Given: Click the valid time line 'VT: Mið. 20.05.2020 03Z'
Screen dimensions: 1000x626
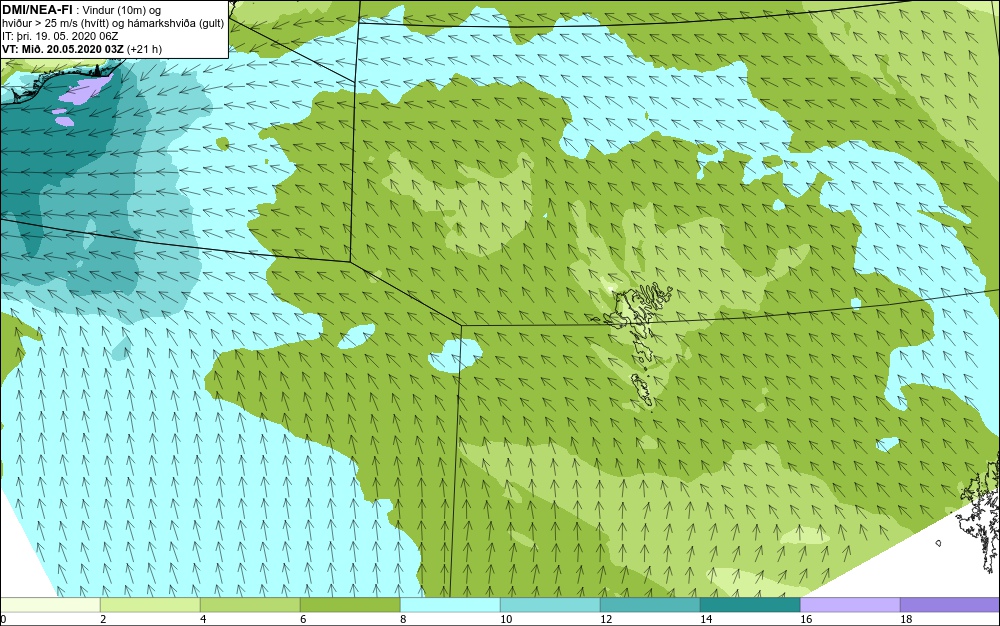Looking at the screenshot, I should pos(63,49).
